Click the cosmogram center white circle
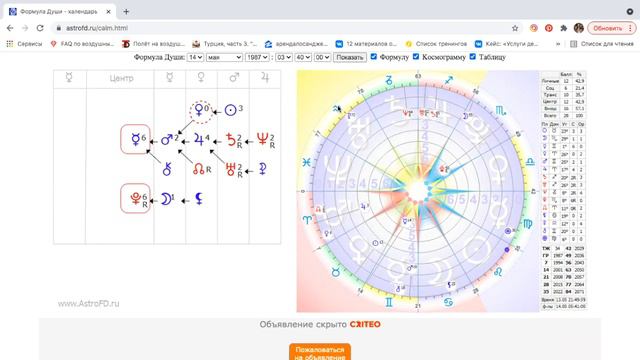This screenshot has width=640, height=360. coord(418,190)
